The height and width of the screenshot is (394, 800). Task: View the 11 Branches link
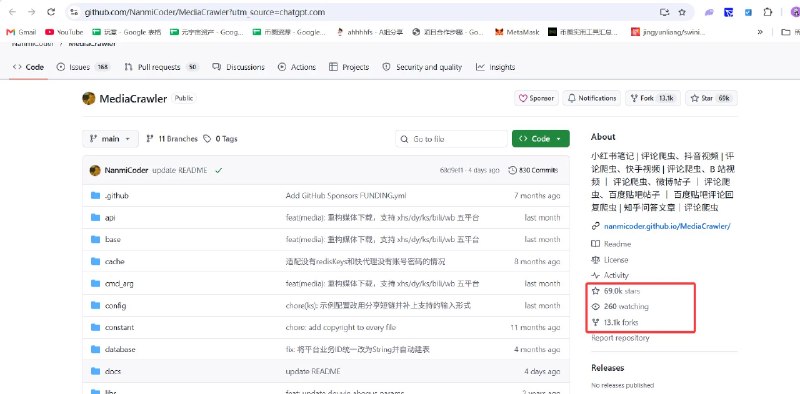coord(172,139)
